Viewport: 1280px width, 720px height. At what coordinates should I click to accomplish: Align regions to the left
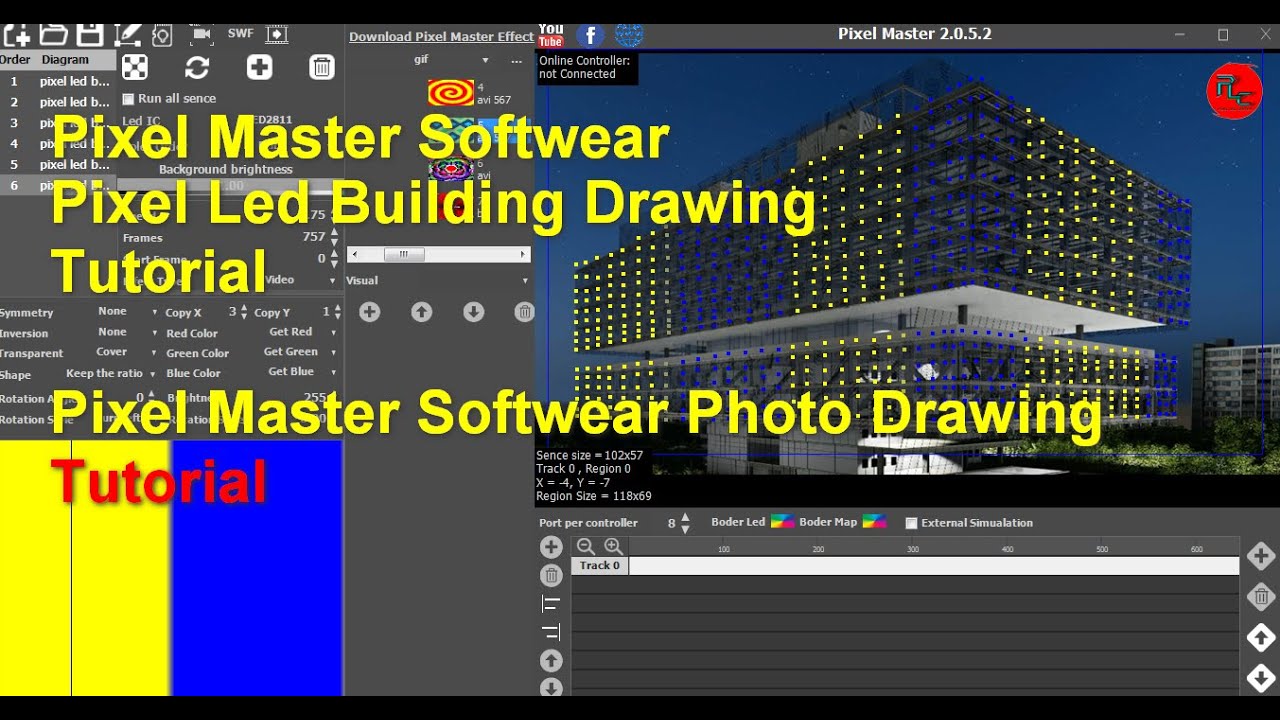click(x=551, y=603)
